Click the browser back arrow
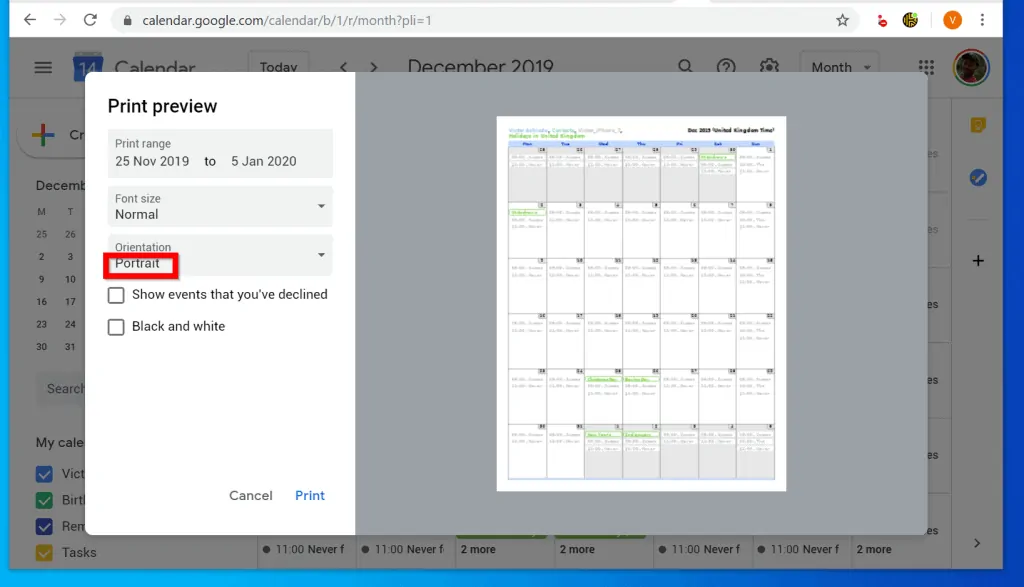The width and height of the screenshot is (1024, 587). click(x=29, y=20)
